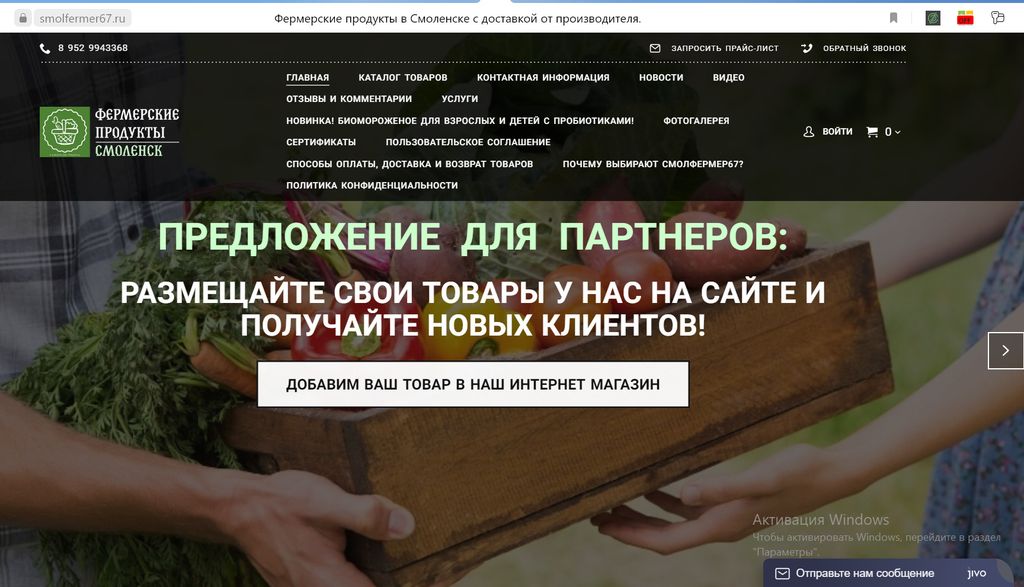Click the bookmark icon in the address bar
Screen dimensions: 1024x587
coord(893,18)
